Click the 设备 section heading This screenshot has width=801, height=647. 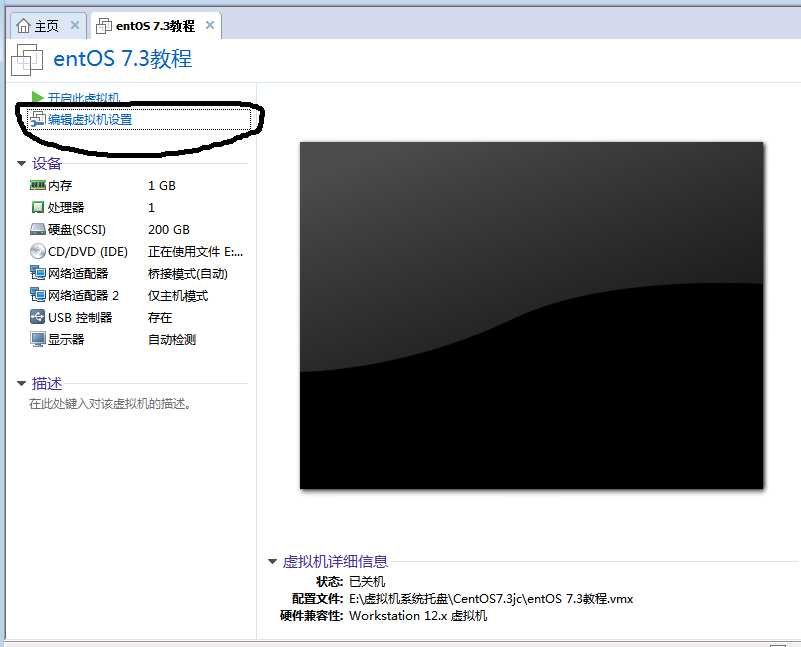(46, 163)
